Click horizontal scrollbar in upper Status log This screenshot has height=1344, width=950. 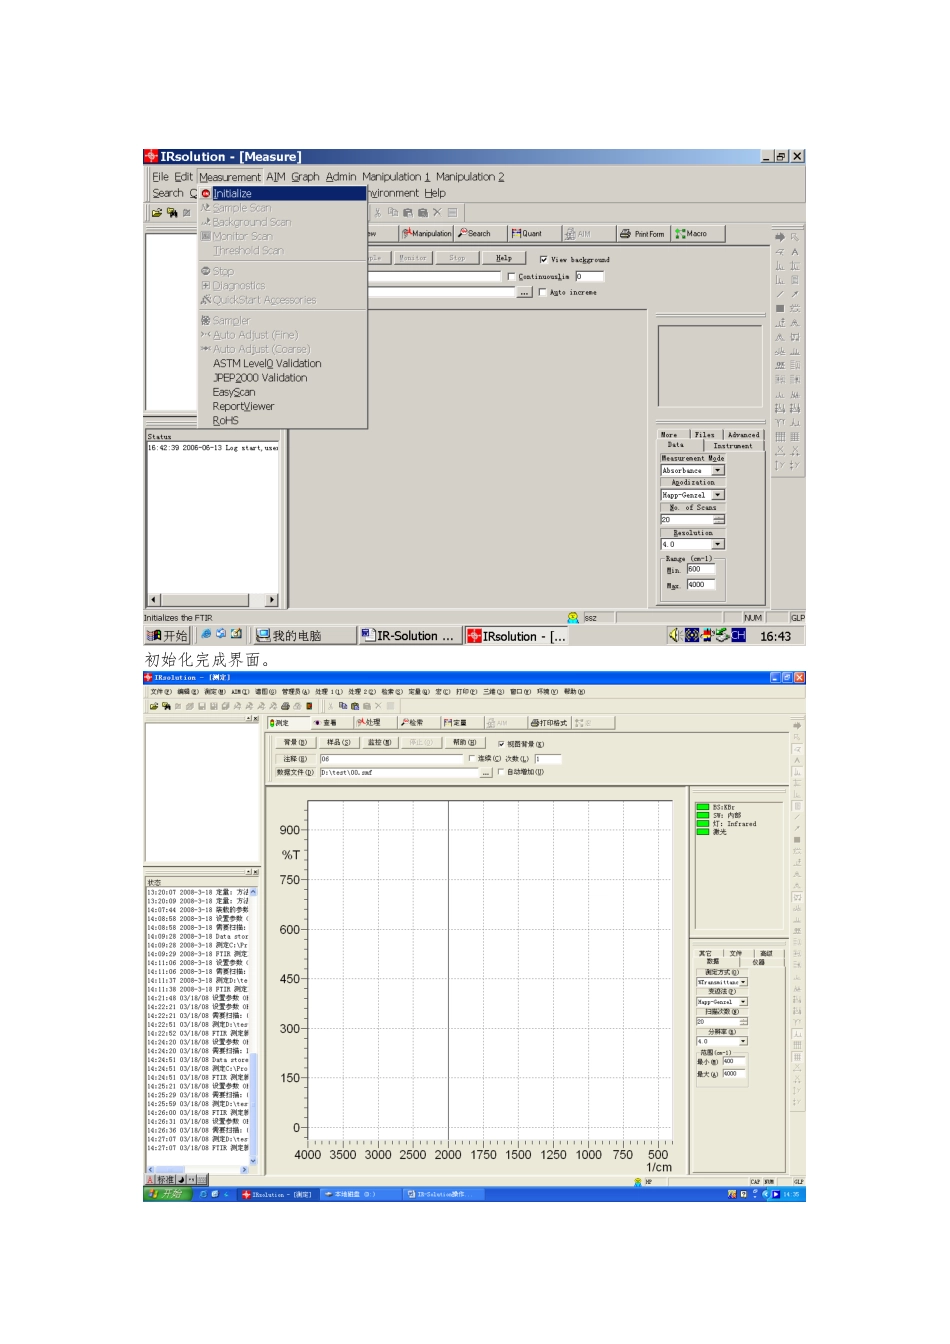click(212, 600)
